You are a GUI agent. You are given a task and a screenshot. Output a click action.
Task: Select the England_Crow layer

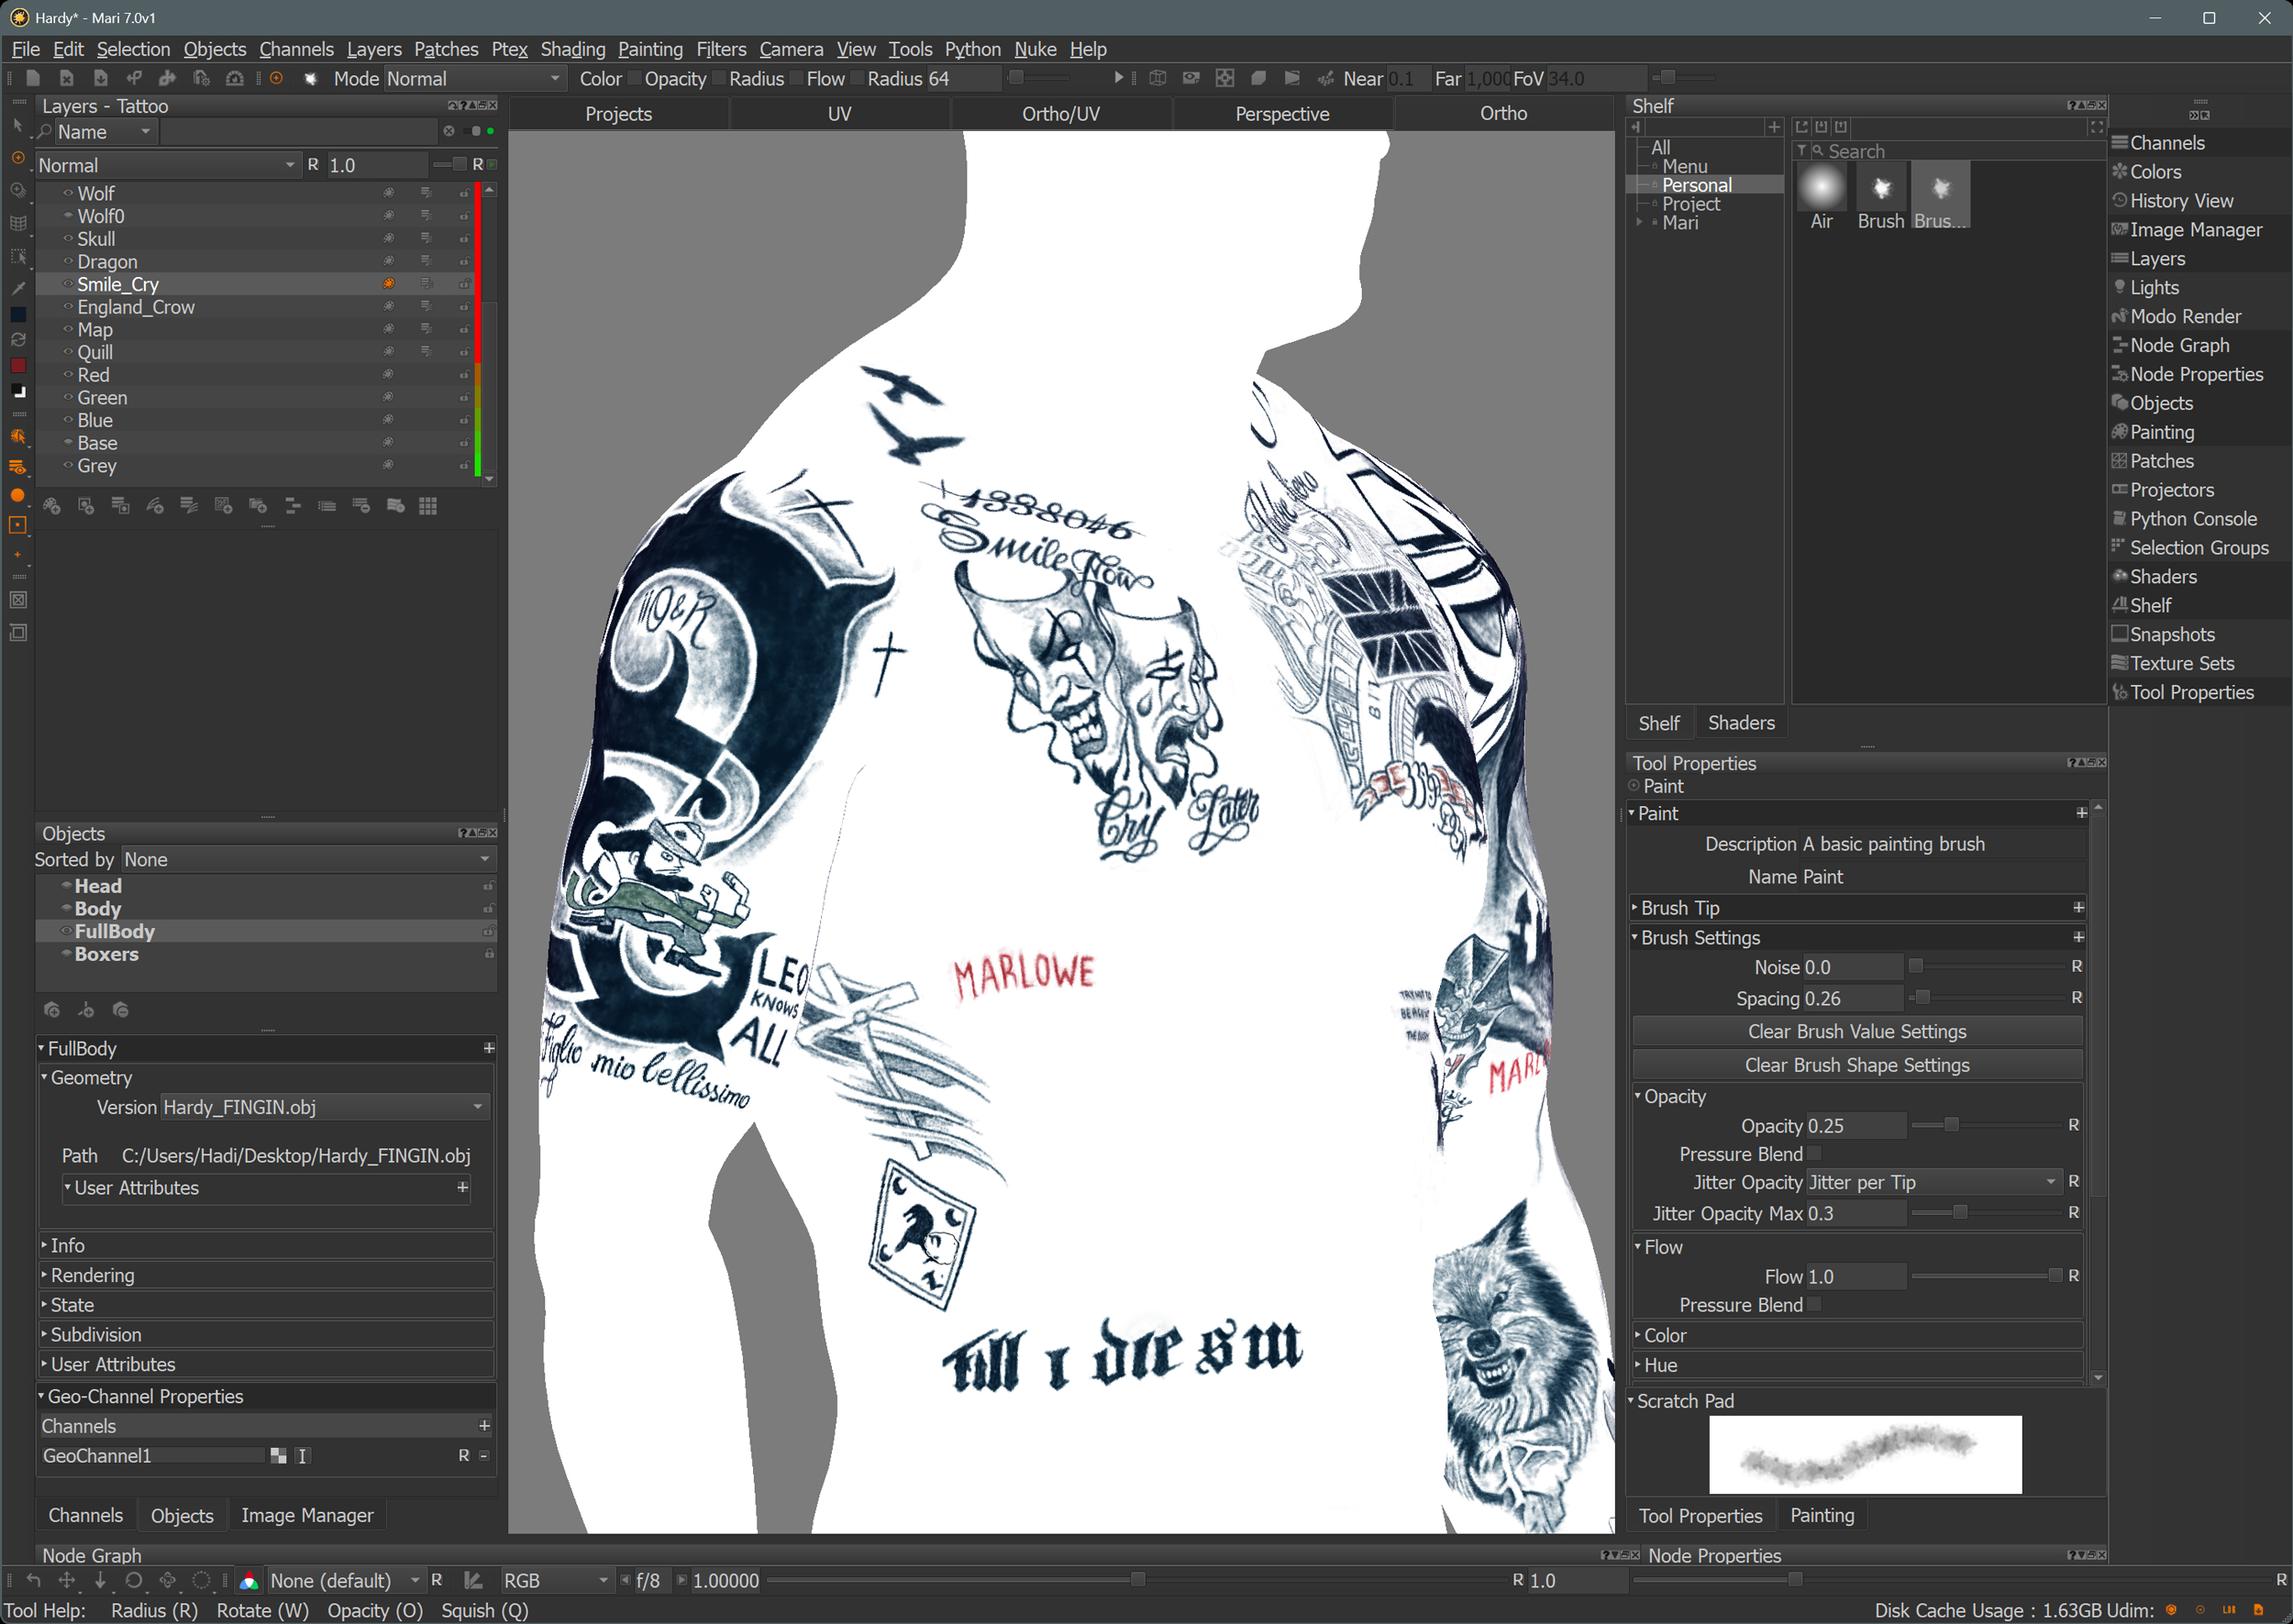click(136, 308)
